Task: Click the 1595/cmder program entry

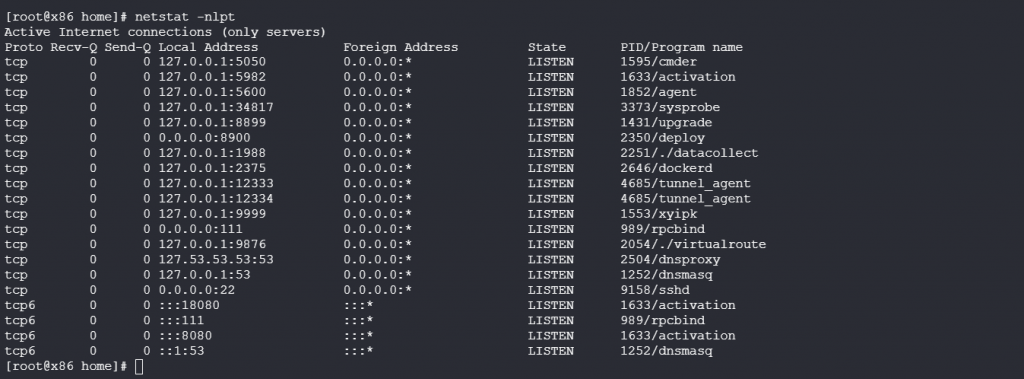Action: click(x=658, y=62)
